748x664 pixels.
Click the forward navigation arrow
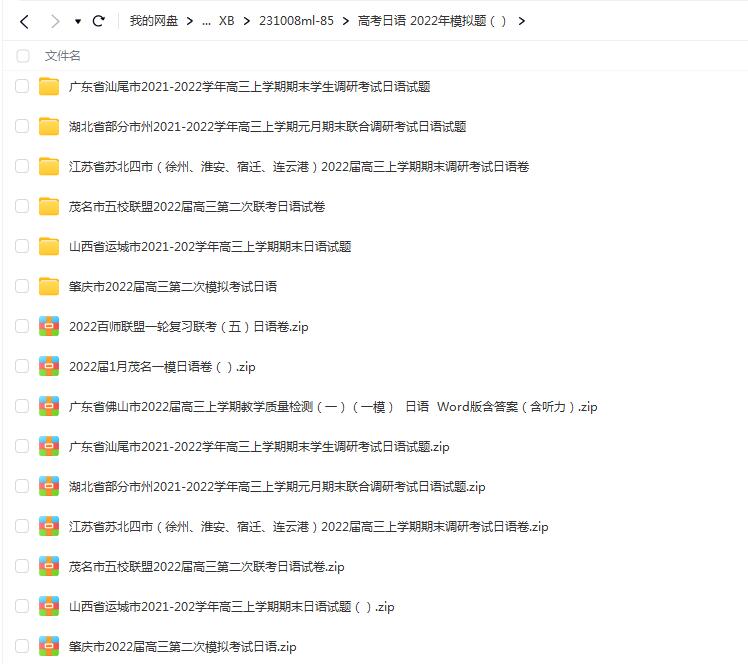(x=55, y=21)
